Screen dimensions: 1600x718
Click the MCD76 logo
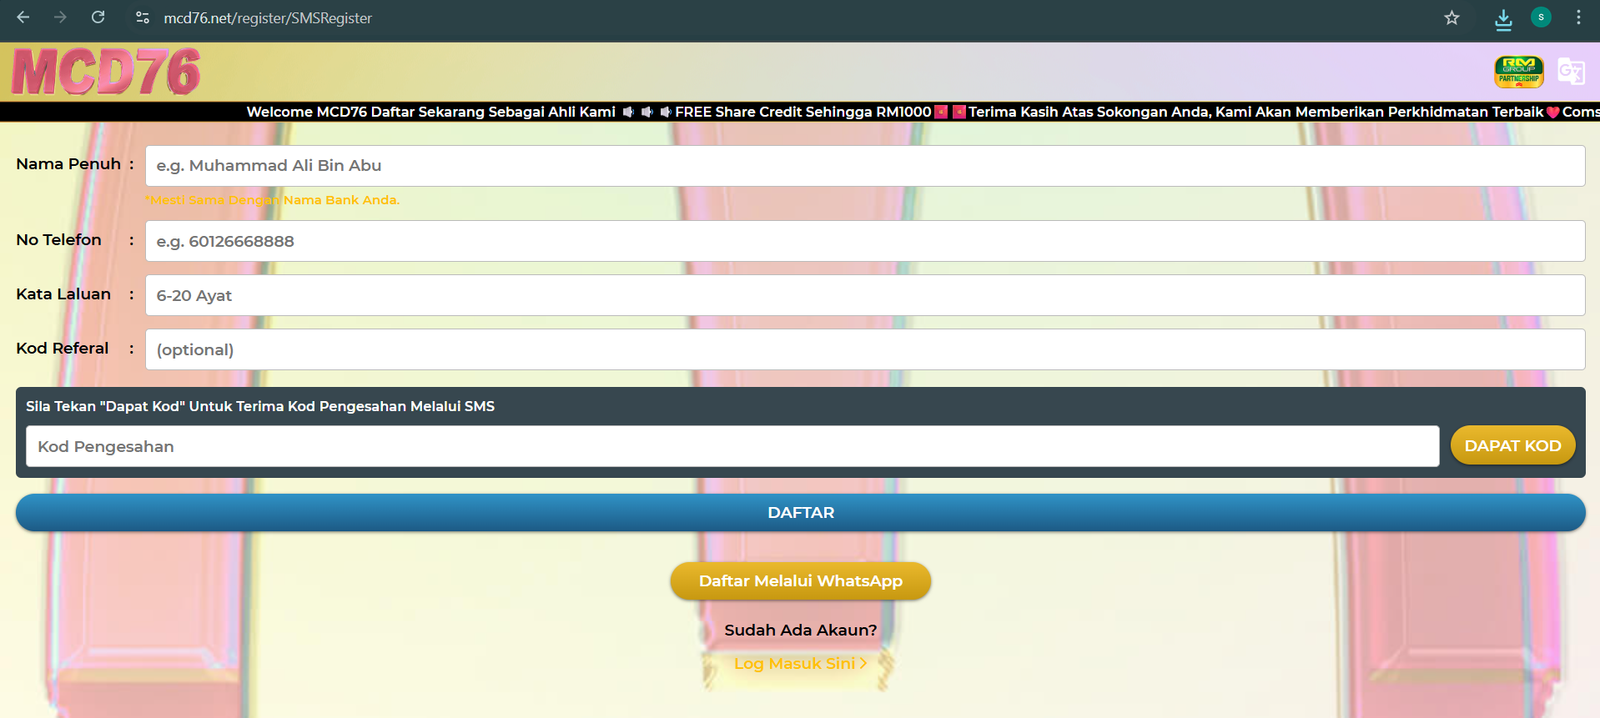tap(106, 72)
